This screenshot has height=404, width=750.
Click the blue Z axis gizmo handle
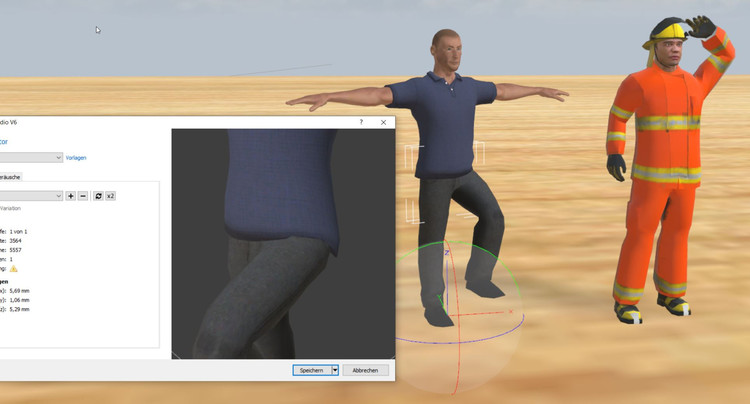[447, 252]
